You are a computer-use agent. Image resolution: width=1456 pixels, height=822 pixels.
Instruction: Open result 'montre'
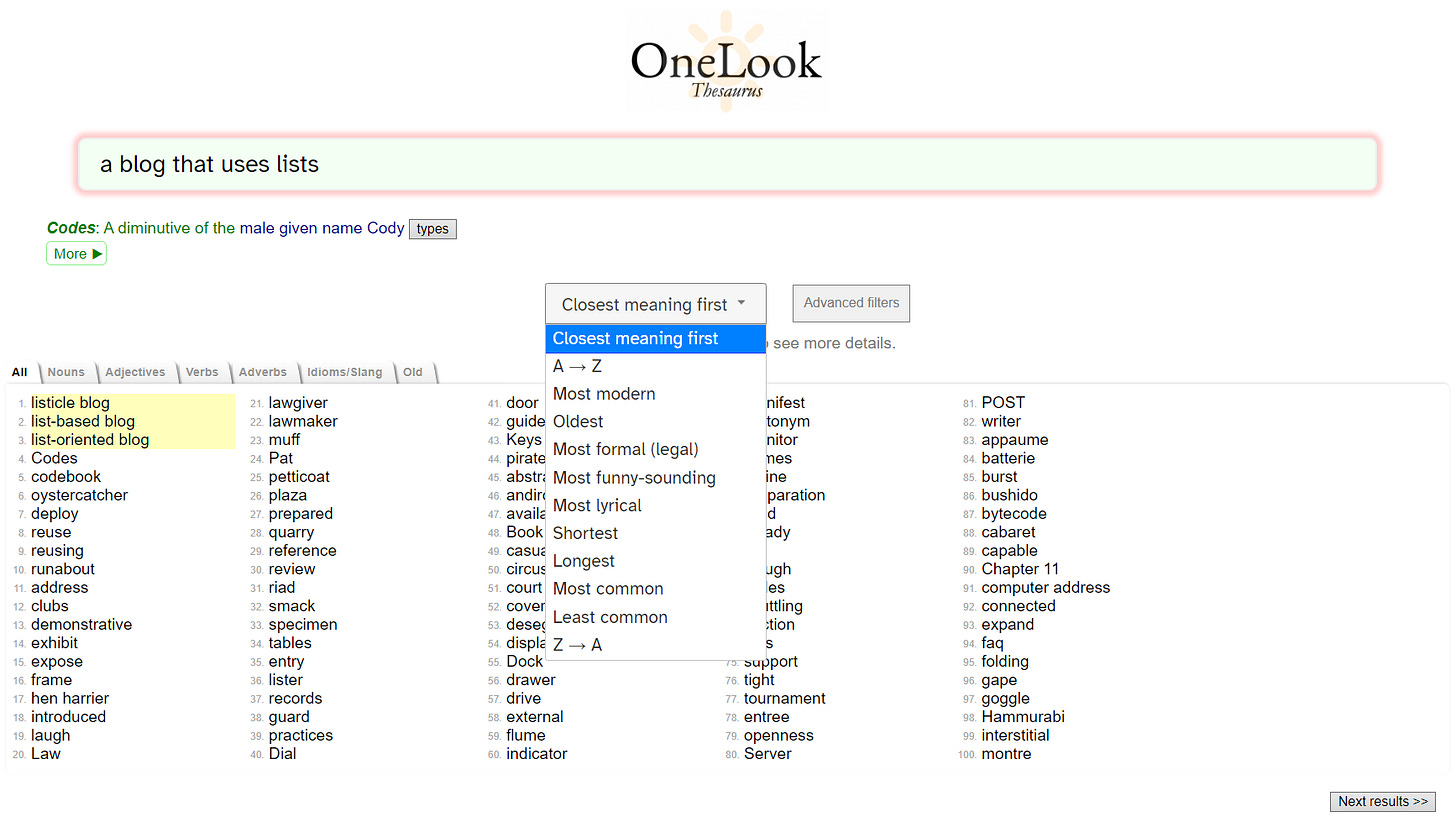1006,754
